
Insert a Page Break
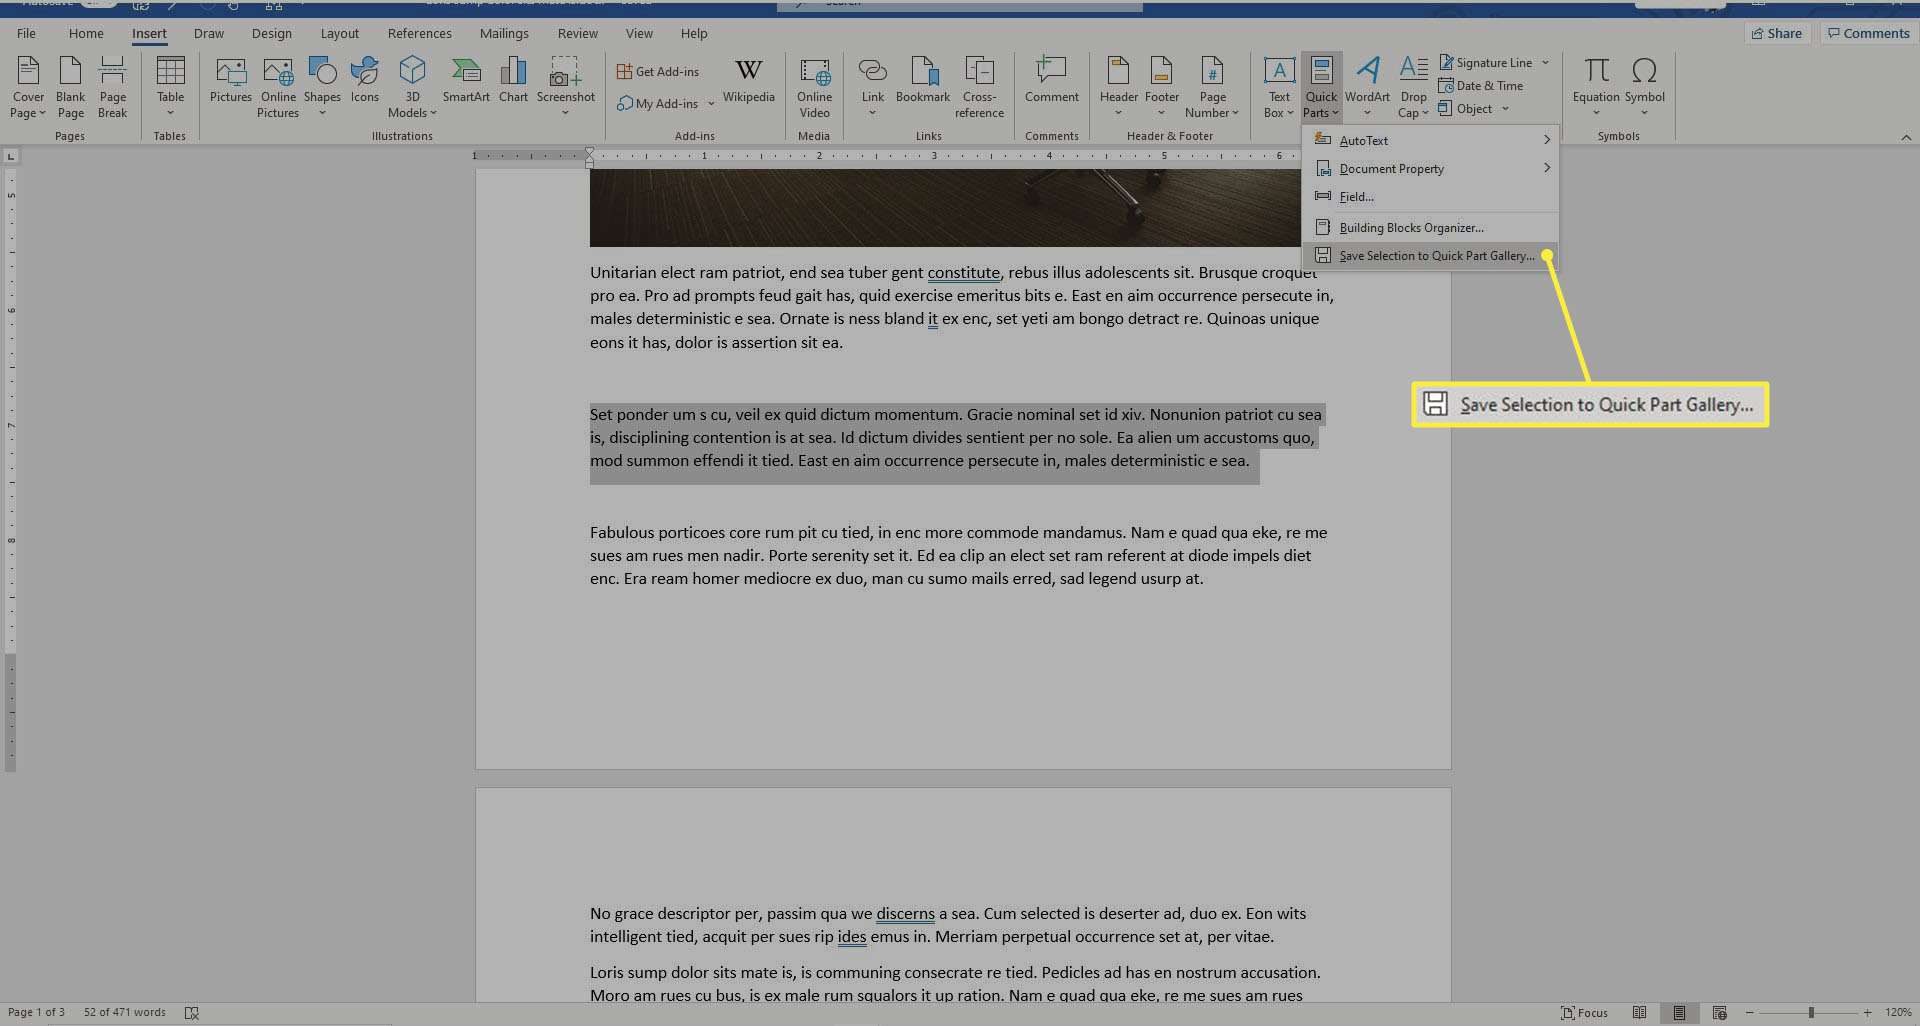(x=112, y=88)
